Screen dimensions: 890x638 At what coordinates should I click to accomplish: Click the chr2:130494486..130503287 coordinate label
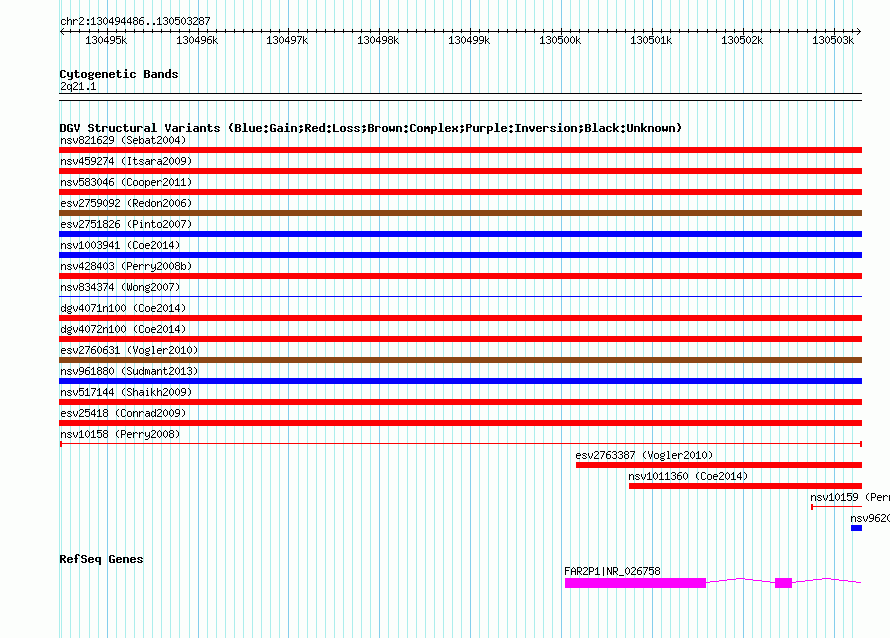point(135,21)
